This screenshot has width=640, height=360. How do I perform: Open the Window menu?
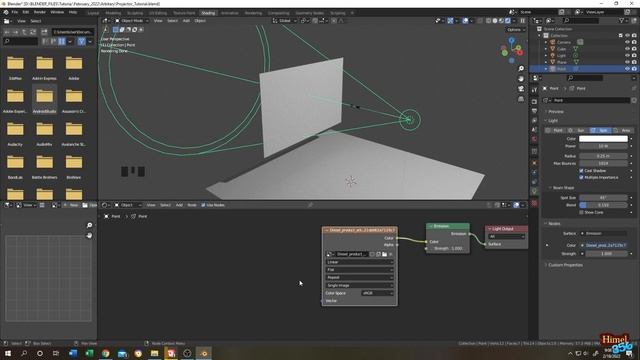pyautogui.click(x=57, y=12)
